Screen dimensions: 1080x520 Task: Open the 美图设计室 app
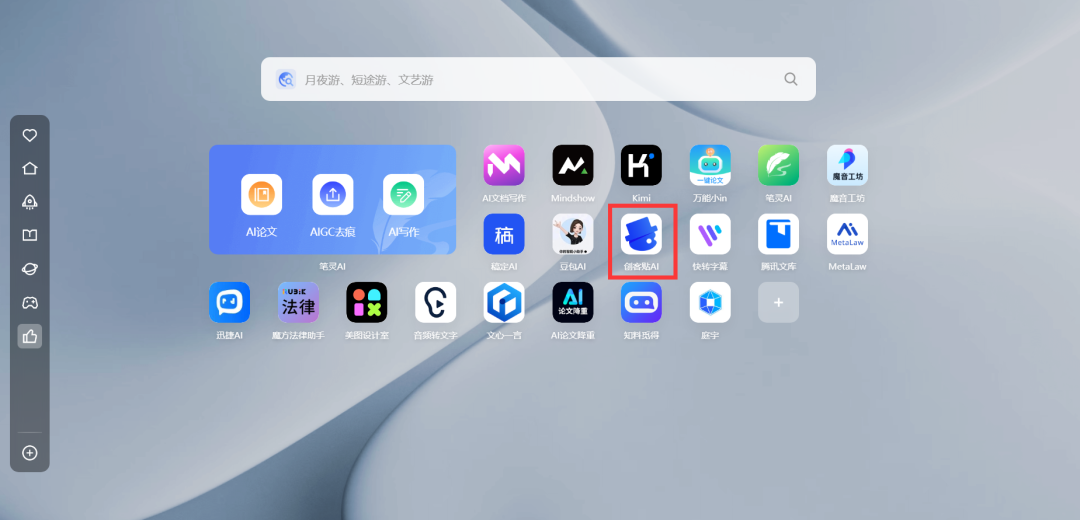[367, 302]
